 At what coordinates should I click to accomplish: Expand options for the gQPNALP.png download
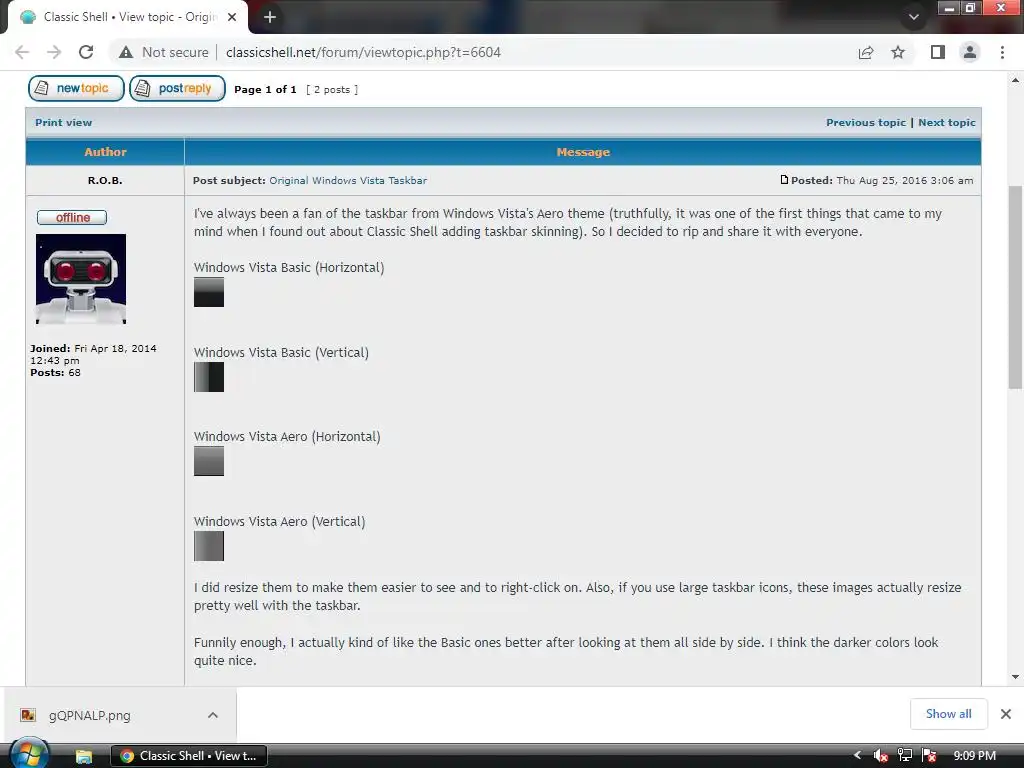pyautogui.click(x=213, y=715)
